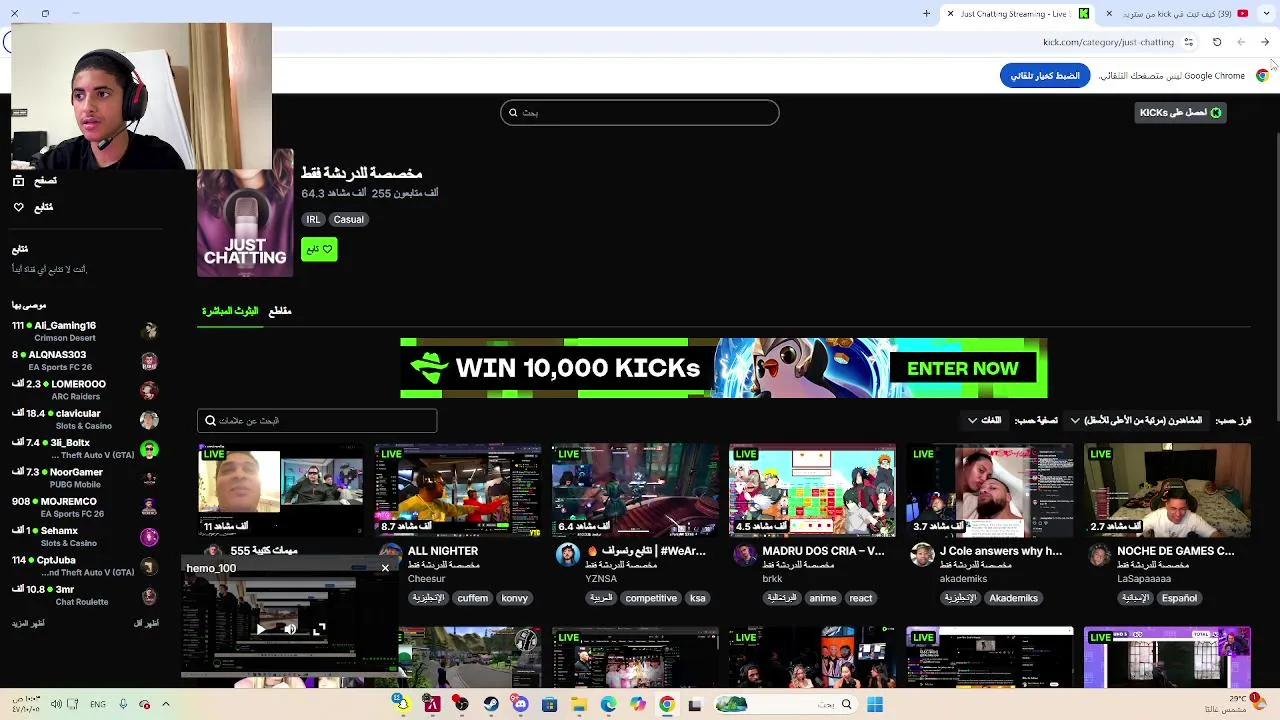Select the competitive tag
Viewport: 1280px width, 720px height.
pyautogui.click(x=651, y=598)
